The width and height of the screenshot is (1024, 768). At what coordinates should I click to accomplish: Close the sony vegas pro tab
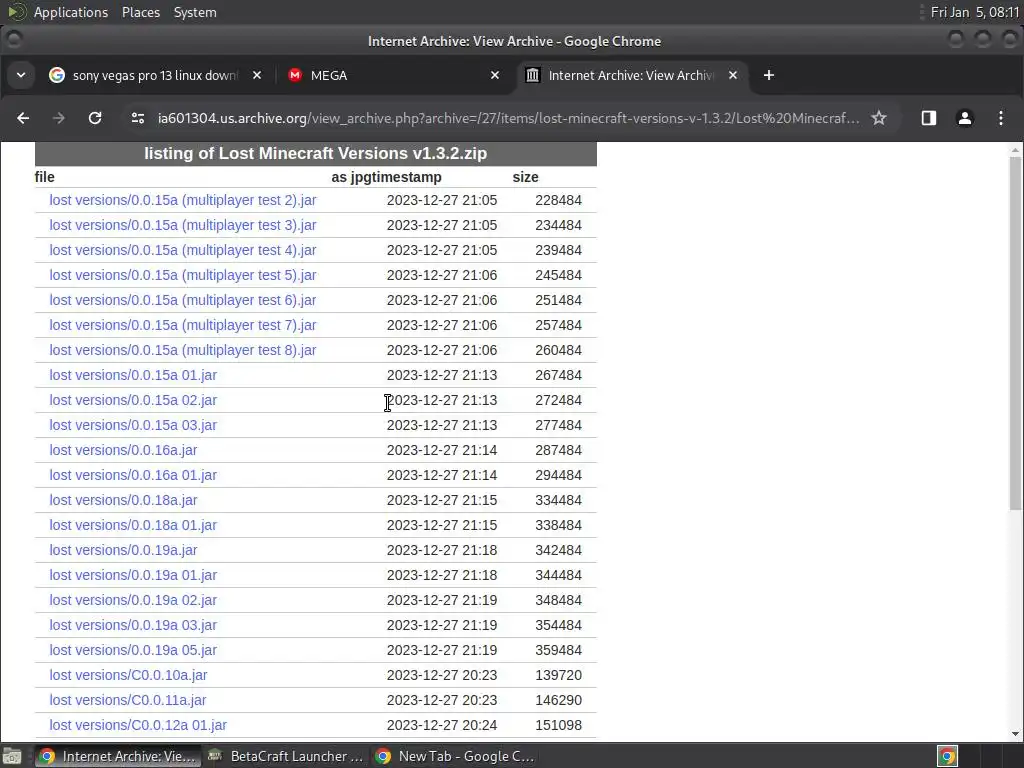[x=257, y=75]
